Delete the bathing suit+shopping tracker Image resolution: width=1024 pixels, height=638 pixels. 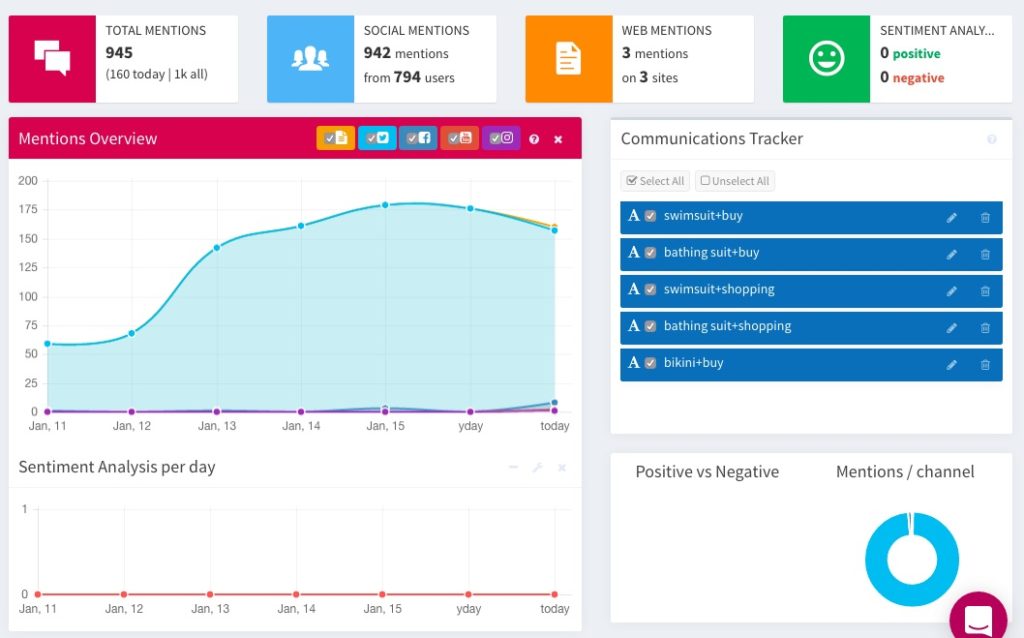click(x=985, y=328)
